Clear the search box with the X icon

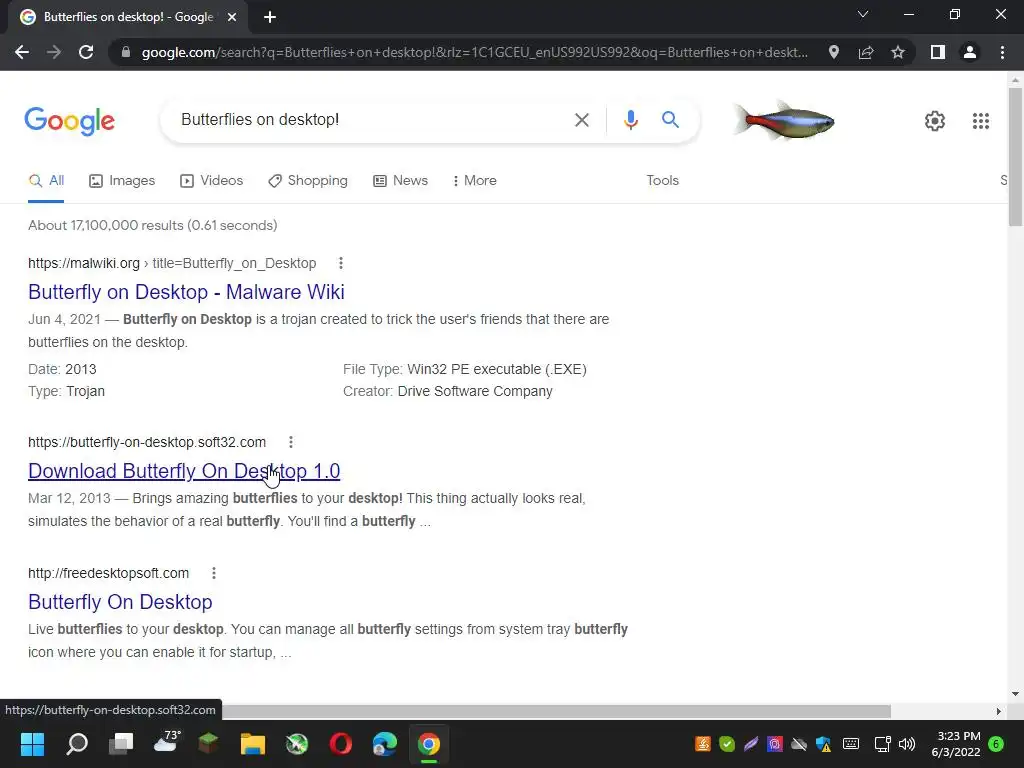pyautogui.click(x=581, y=120)
